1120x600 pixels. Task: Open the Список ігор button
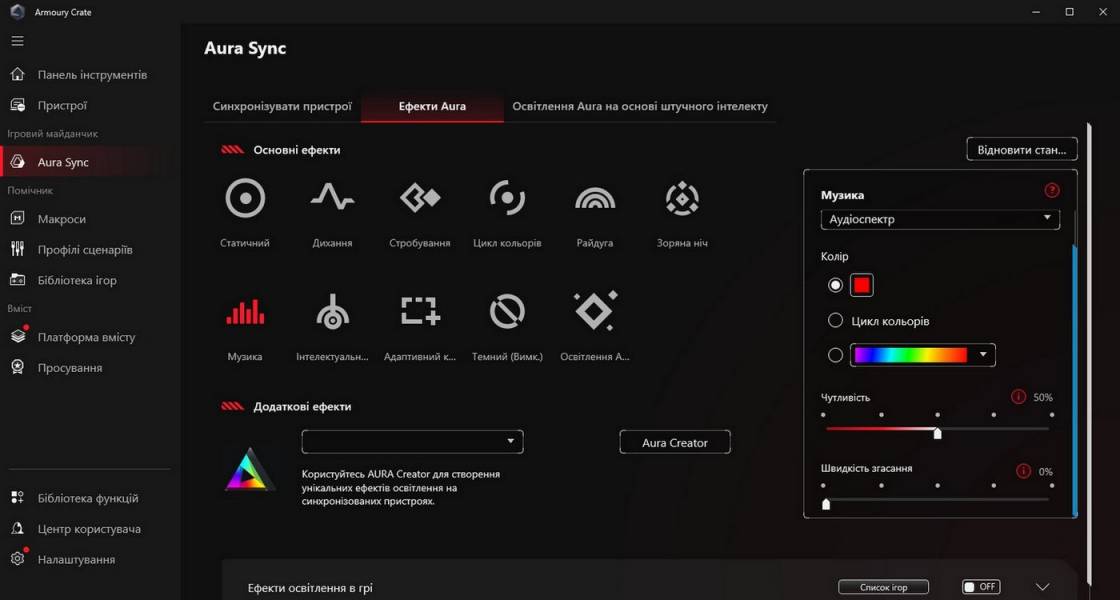pos(884,587)
